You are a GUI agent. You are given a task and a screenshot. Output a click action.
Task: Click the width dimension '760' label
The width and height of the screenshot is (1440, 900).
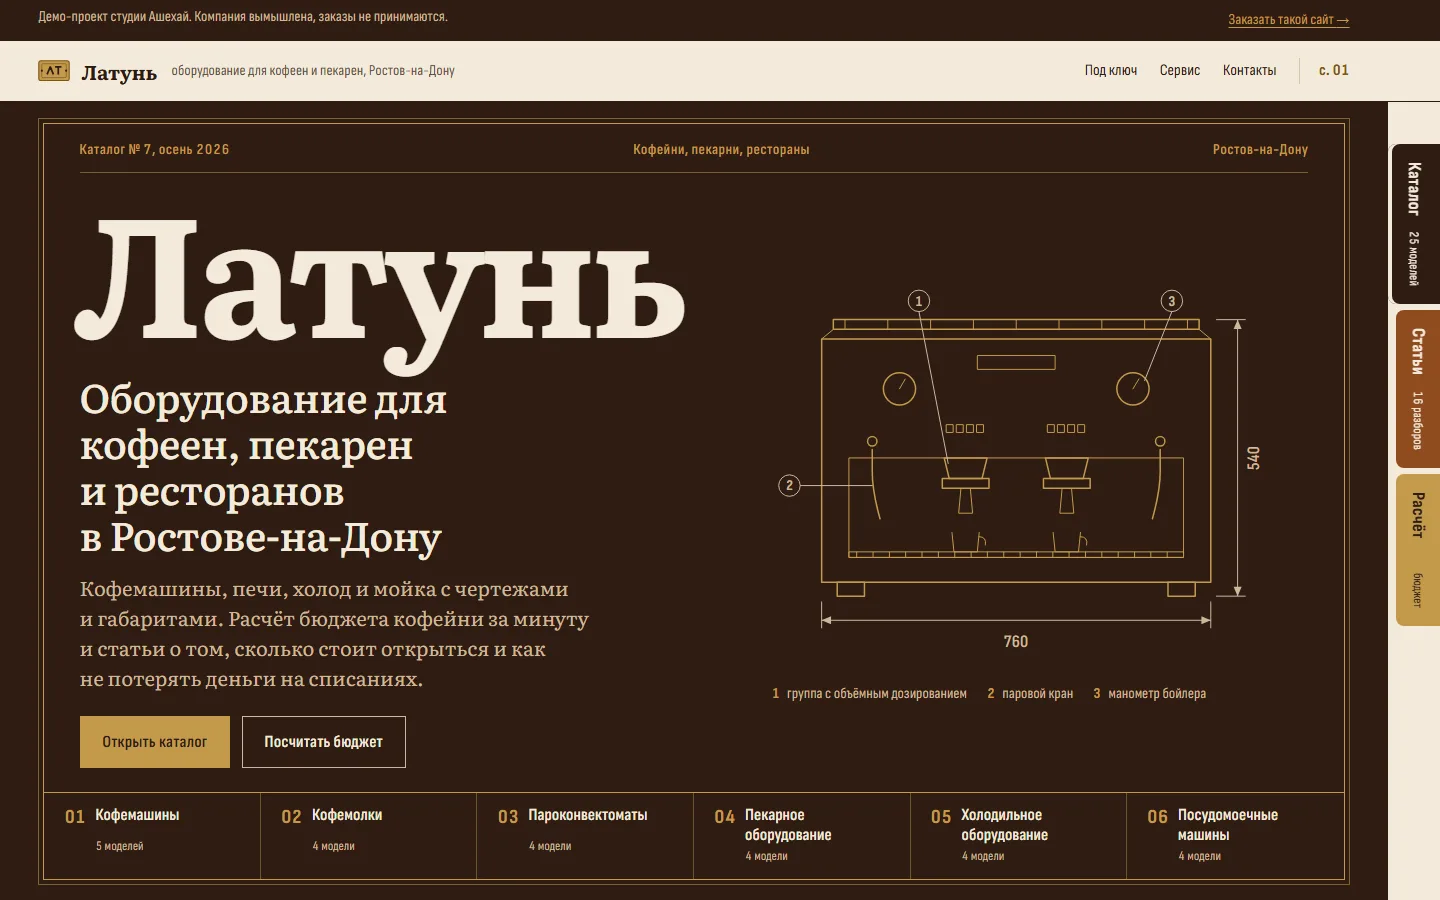pyautogui.click(x=1016, y=641)
